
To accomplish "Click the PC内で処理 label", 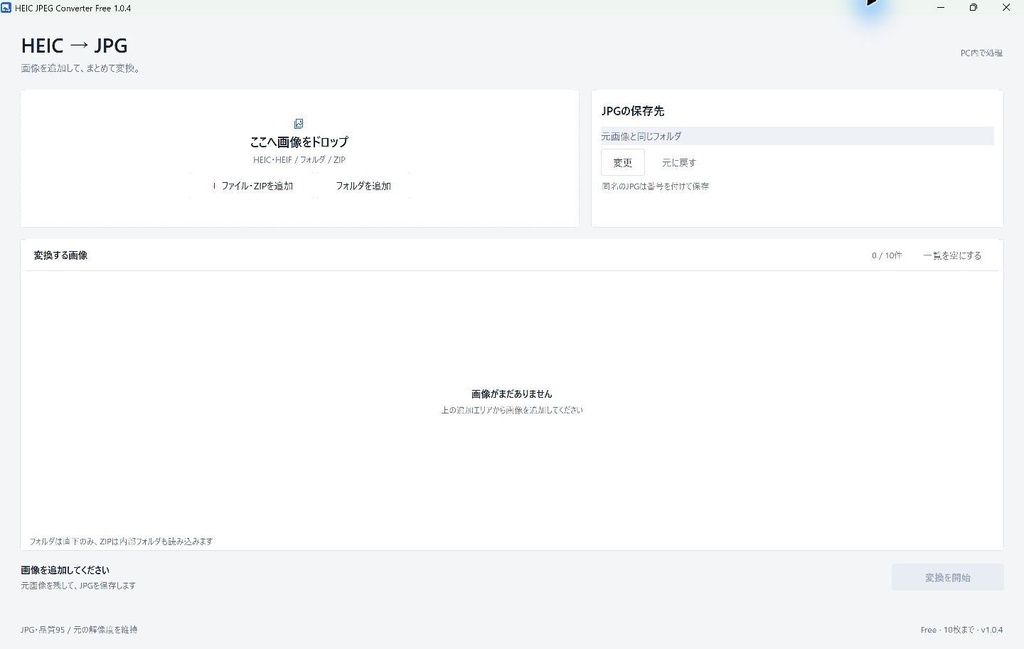I will pos(981,53).
